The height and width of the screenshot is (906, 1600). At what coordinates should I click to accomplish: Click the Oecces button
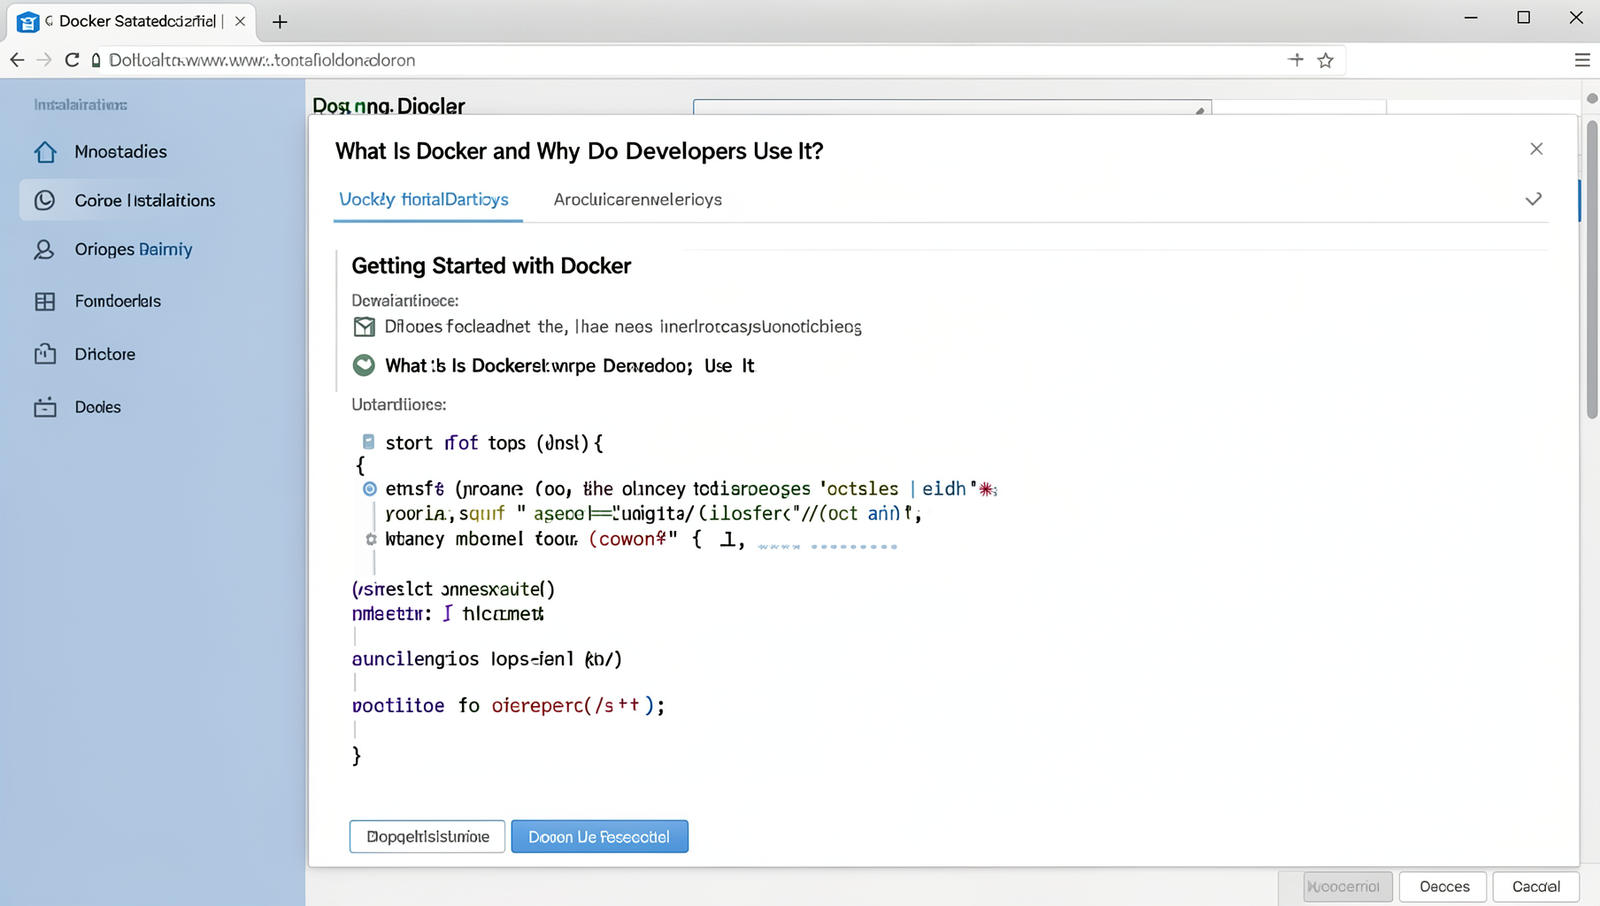pos(1445,886)
